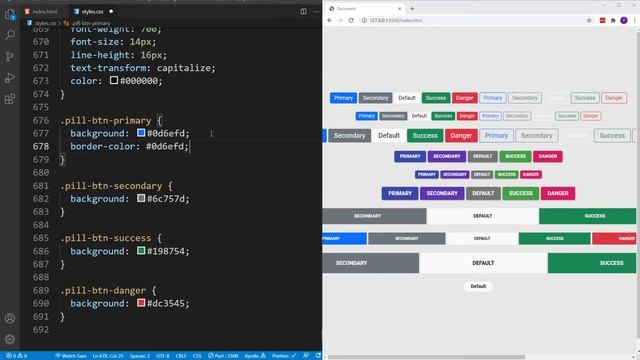Open the Source Control view
The height and width of the screenshot is (360, 640).
click(x=10, y=56)
